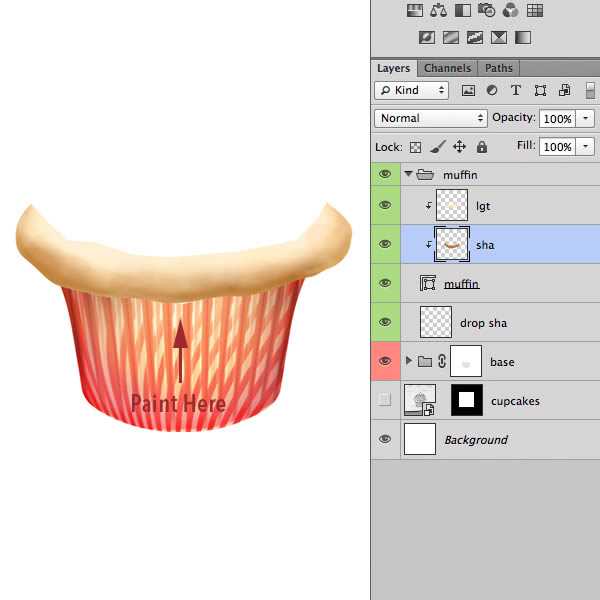
Task: Add a Channel Mixer adjustment
Action: point(511,11)
